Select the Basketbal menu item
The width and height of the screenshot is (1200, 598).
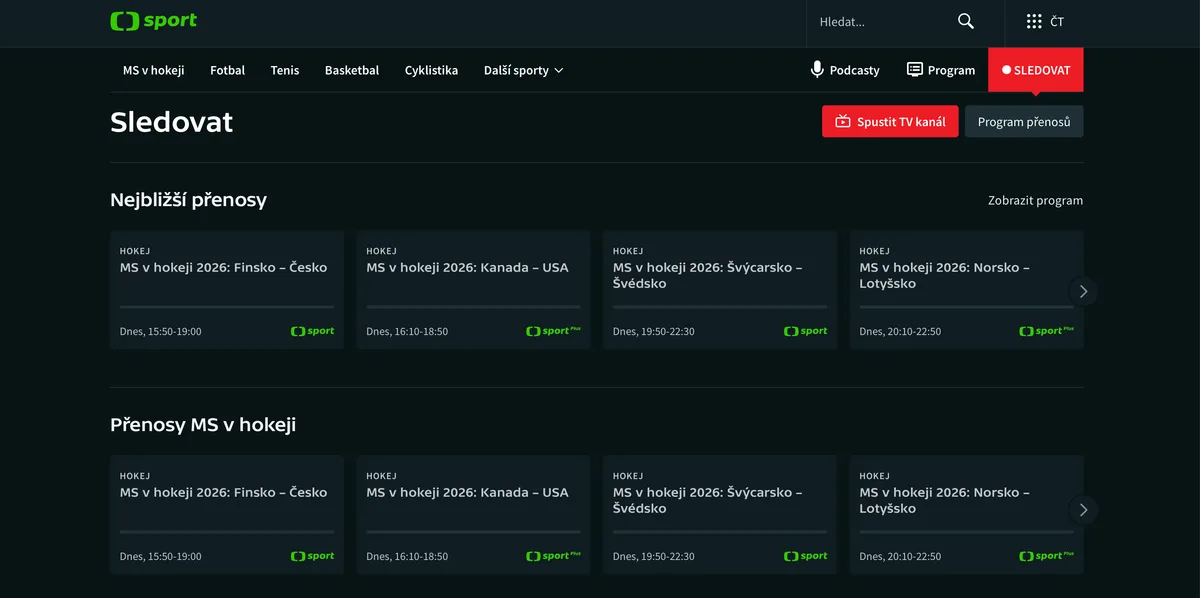point(352,70)
